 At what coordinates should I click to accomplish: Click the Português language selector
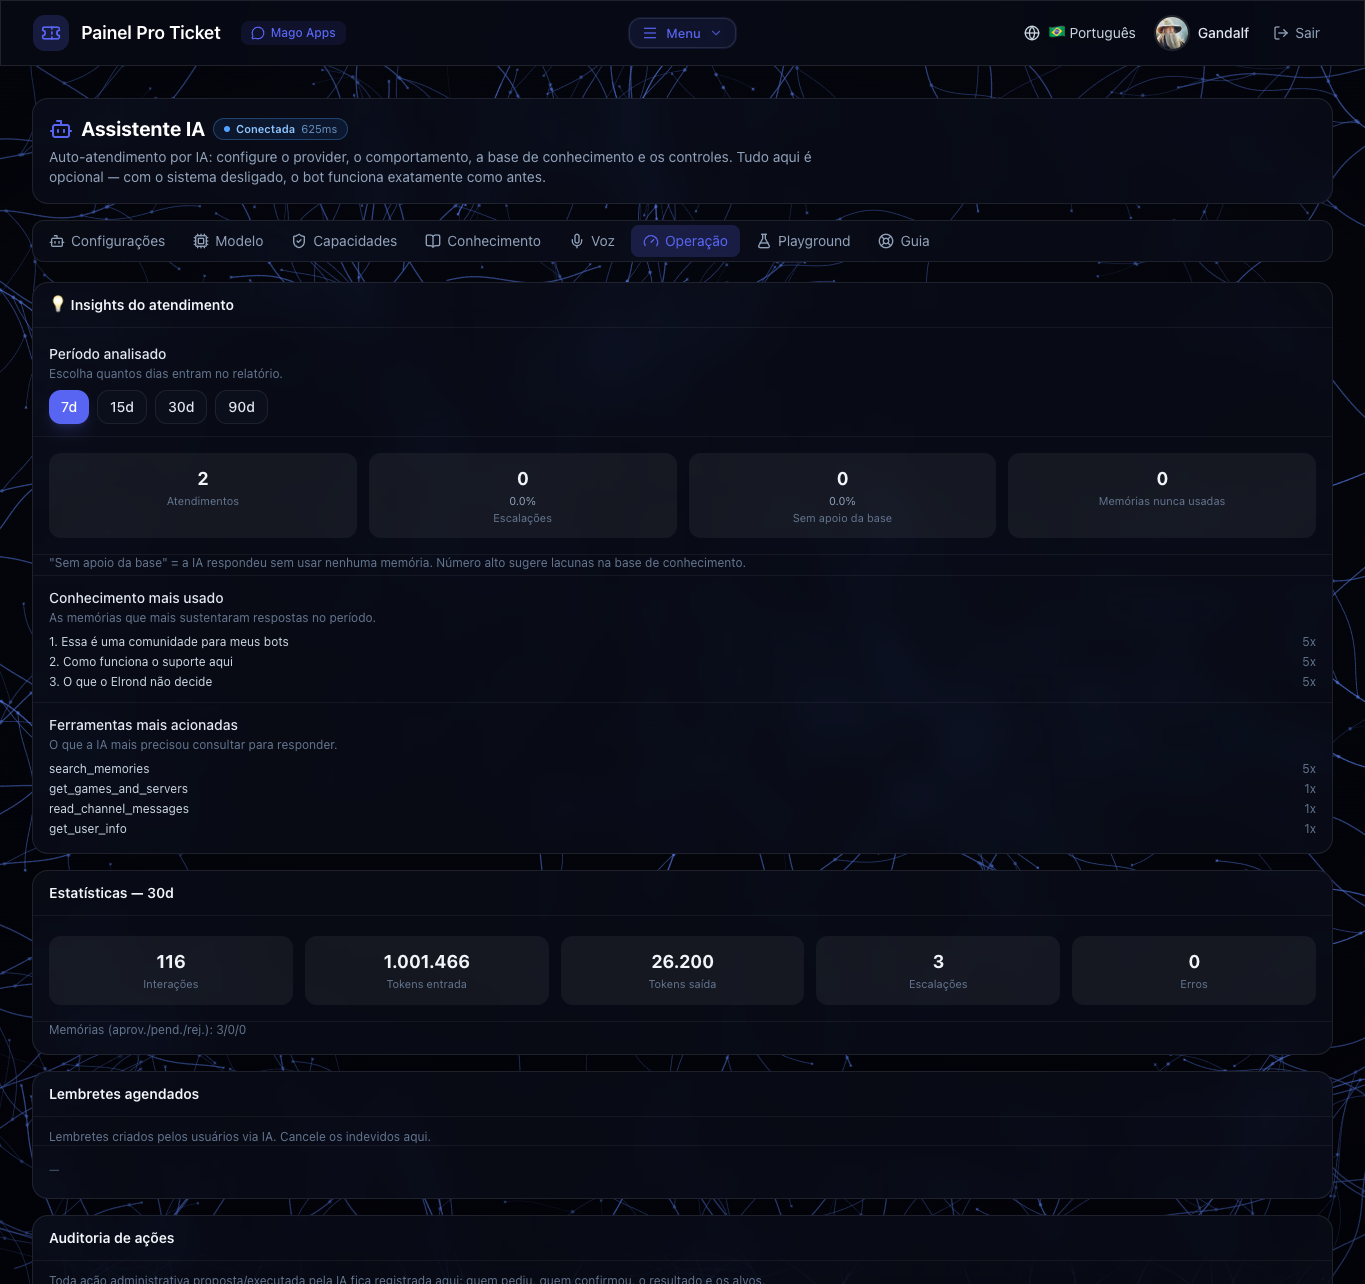[x=1080, y=33]
